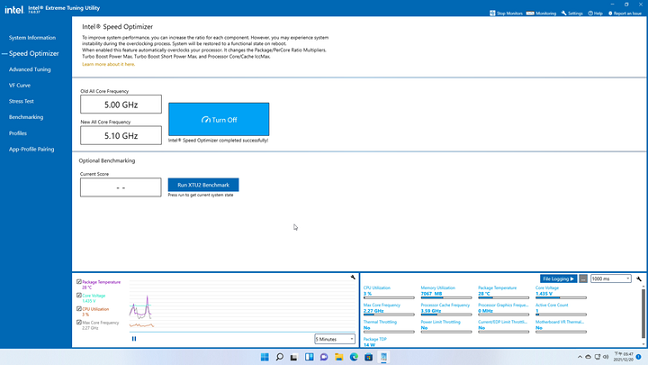Open the wrench settings for monitor values panel
Screen dimensions: 648x365
pyautogui.click(x=639, y=279)
